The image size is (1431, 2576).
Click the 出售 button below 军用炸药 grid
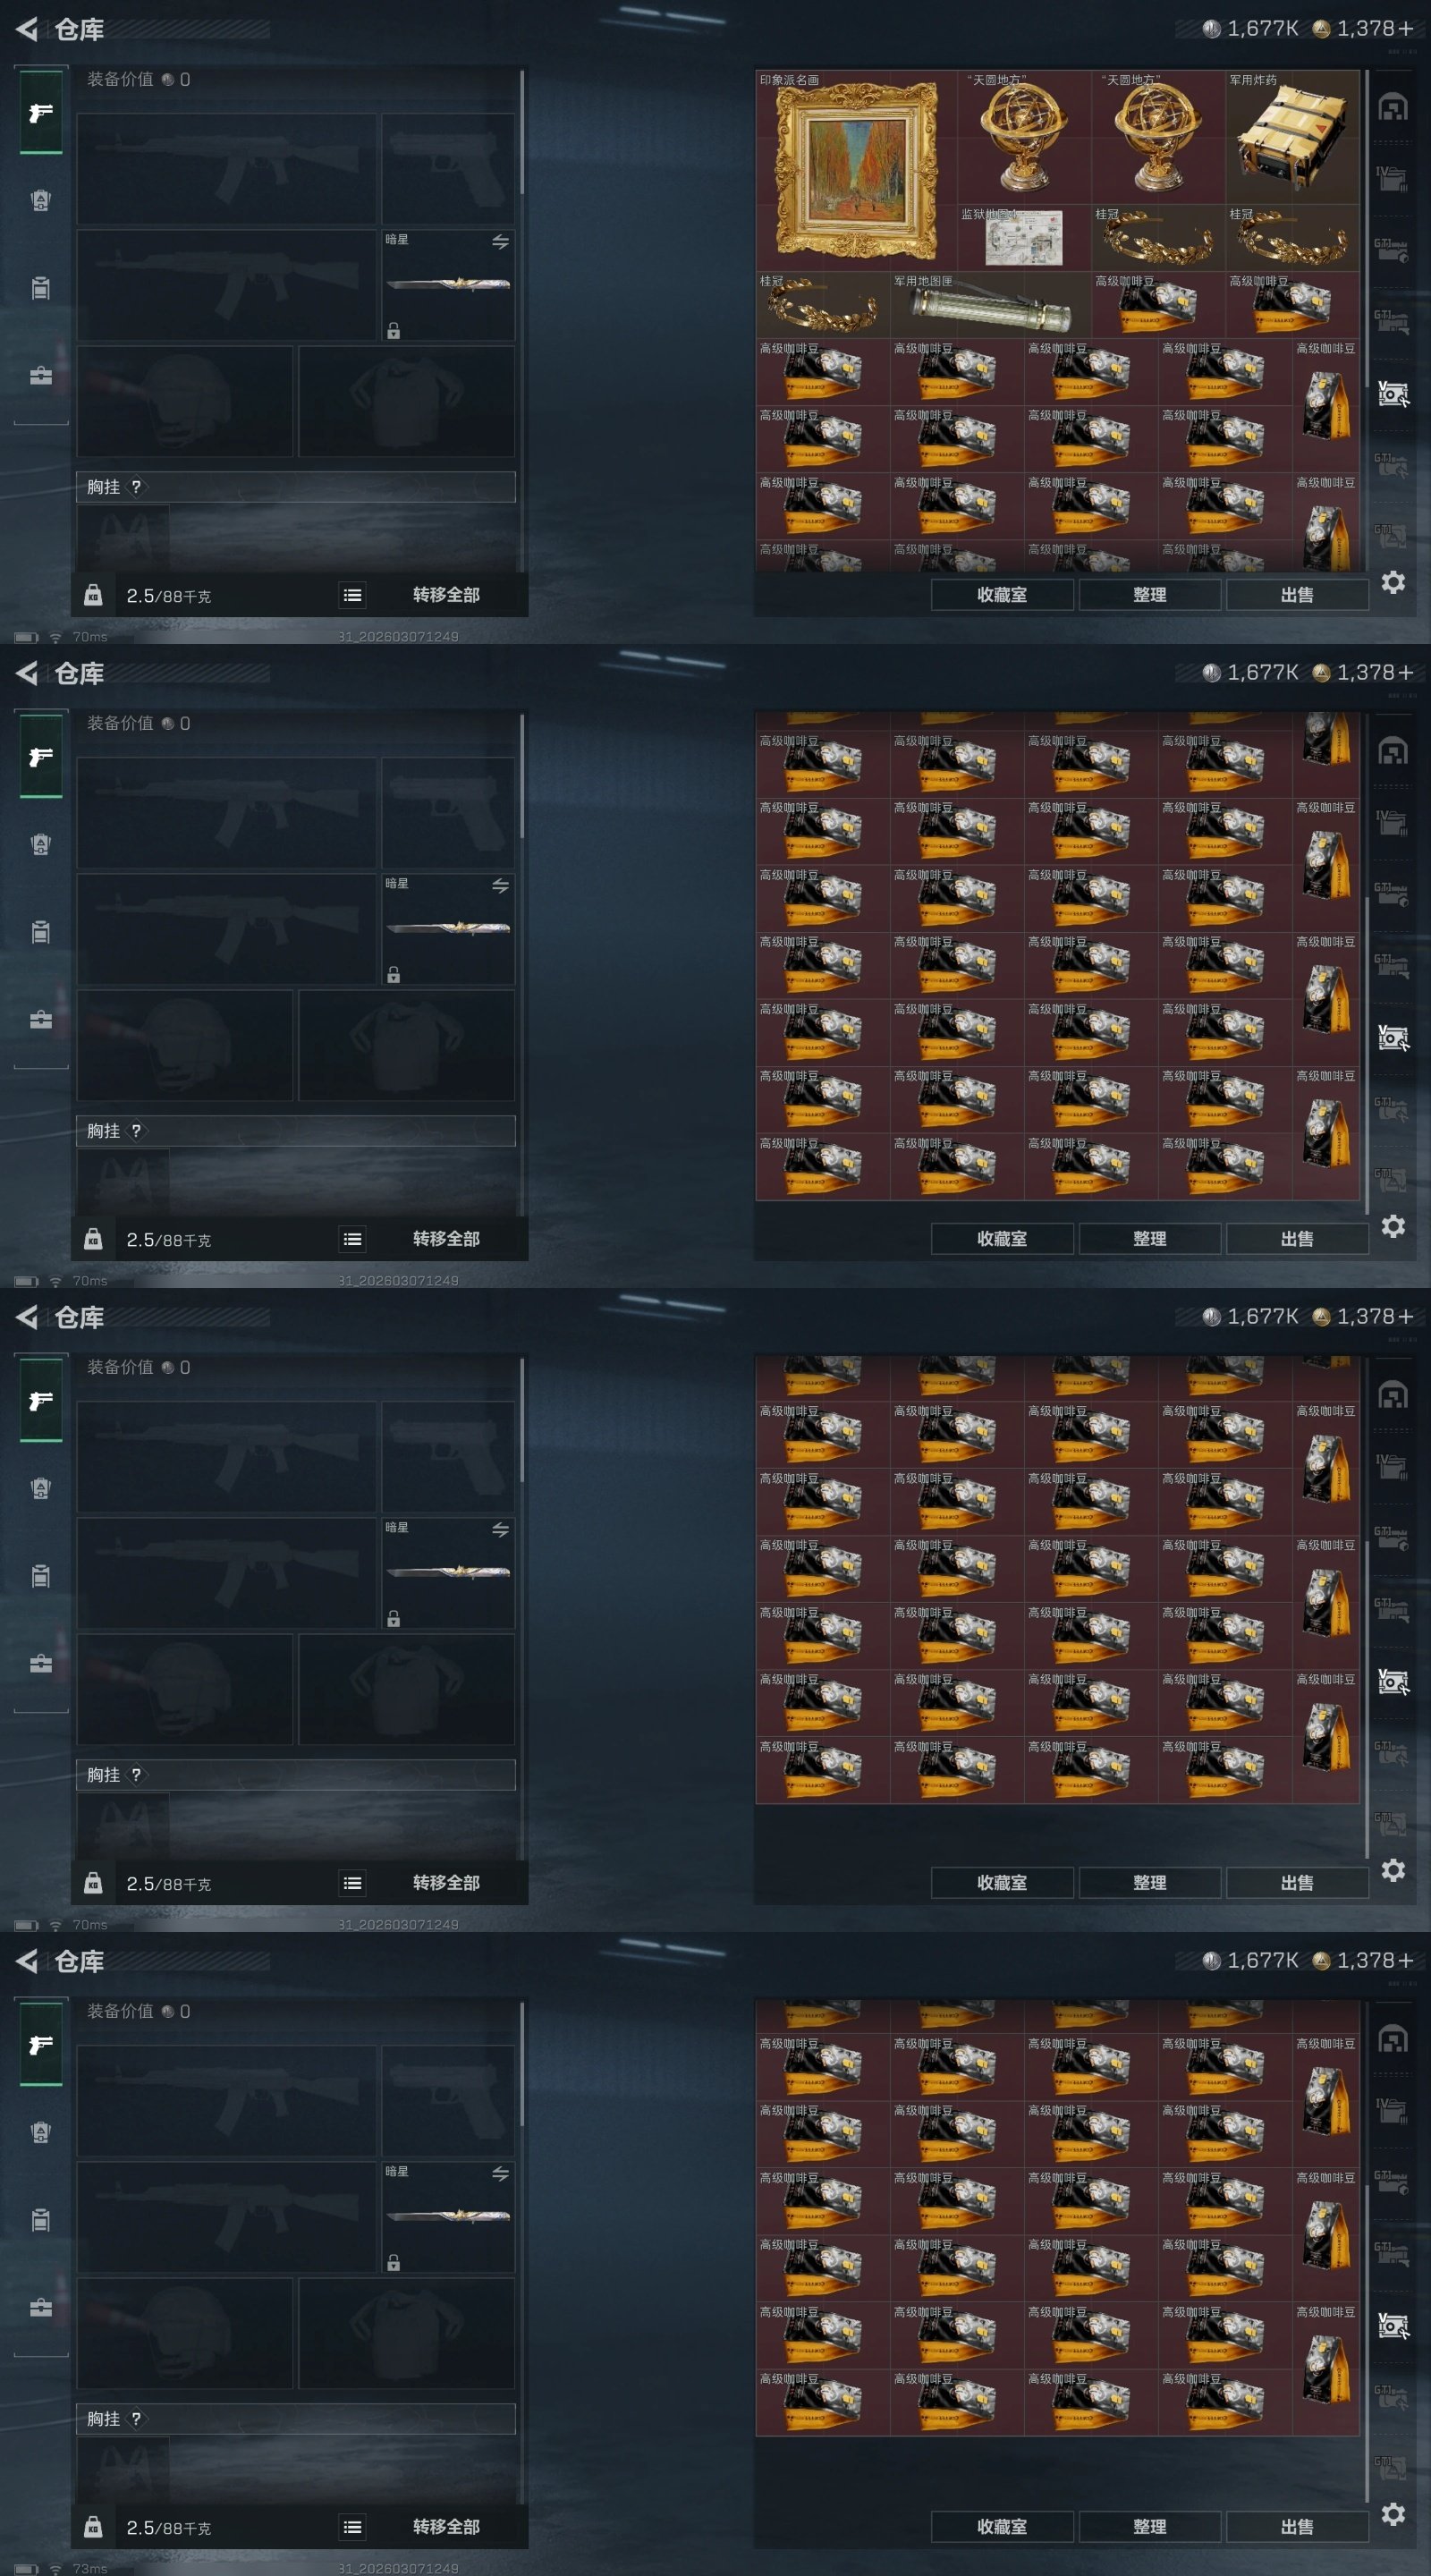pos(1297,595)
